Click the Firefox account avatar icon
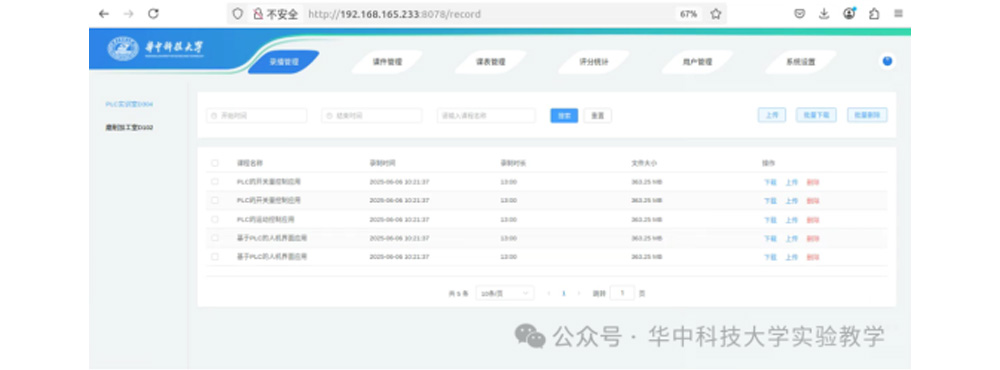The width and height of the screenshot is (1000, 370). click(849, 13)
